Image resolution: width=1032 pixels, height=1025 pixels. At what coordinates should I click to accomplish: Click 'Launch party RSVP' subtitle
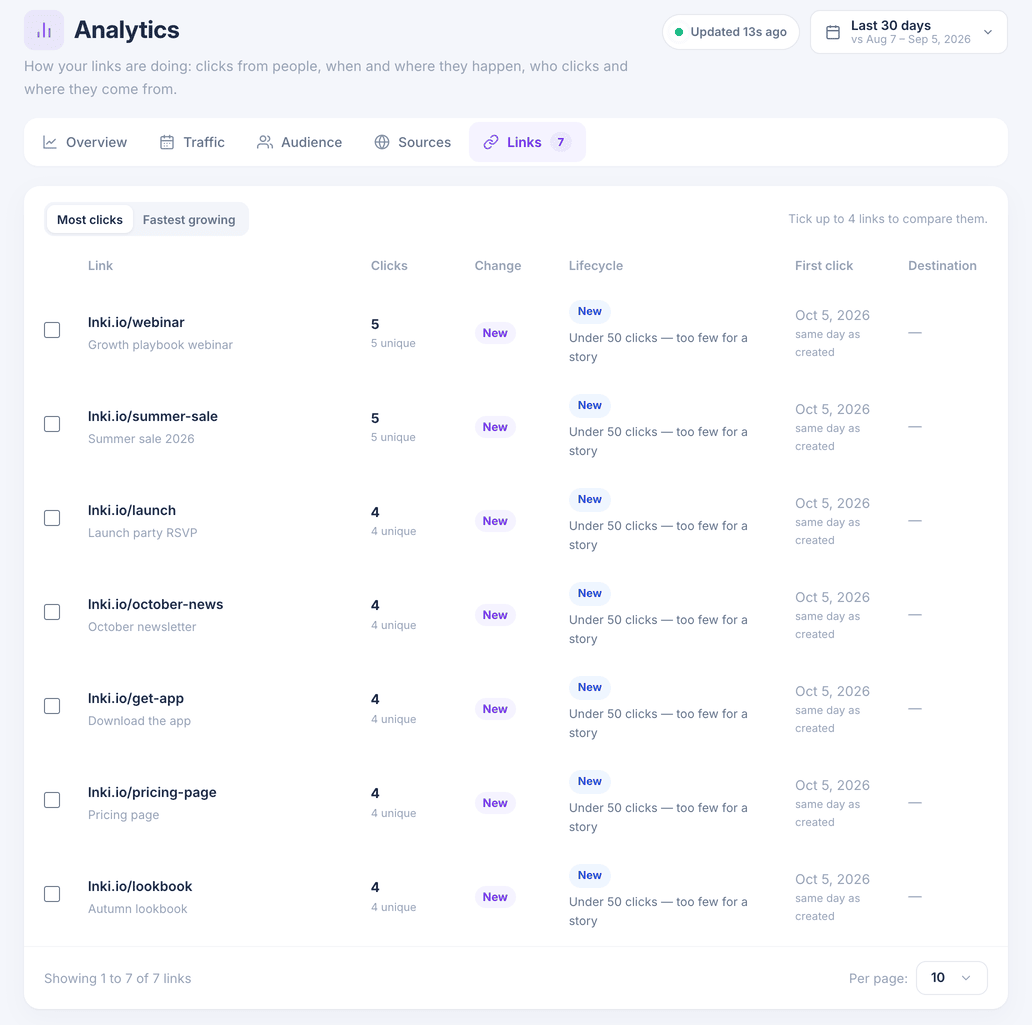(143, 533)
